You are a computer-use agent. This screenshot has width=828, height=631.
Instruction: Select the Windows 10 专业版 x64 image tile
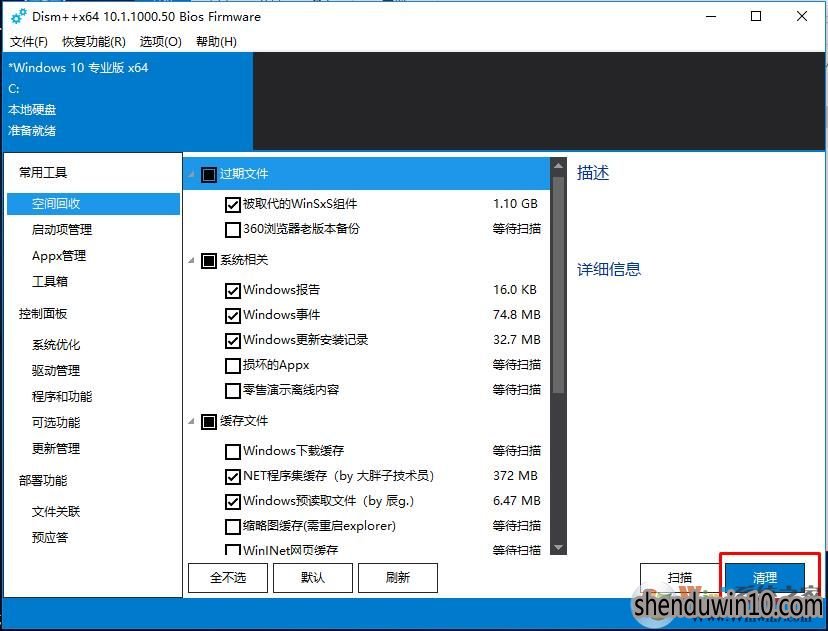(x=128, y=101)
